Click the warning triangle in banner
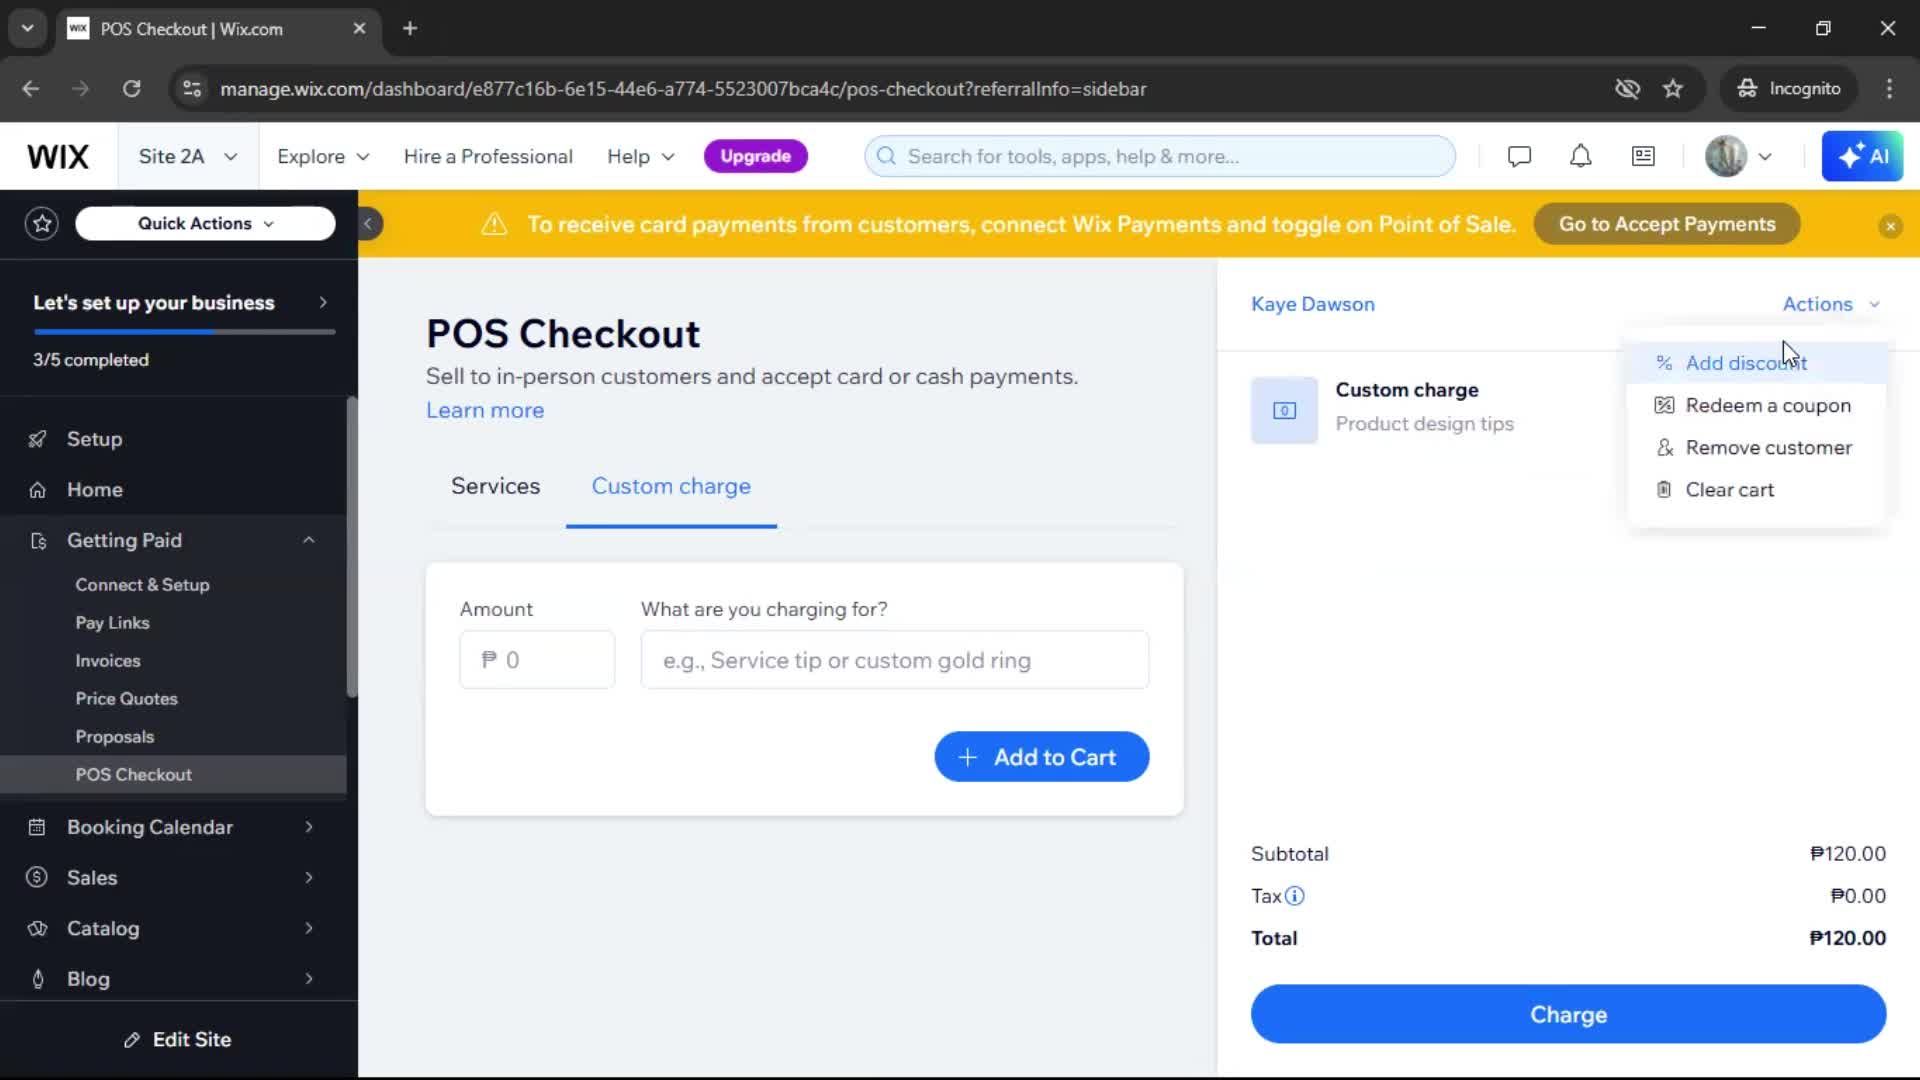Viewport: 1920px width, 1080px height. click(494, 225)
